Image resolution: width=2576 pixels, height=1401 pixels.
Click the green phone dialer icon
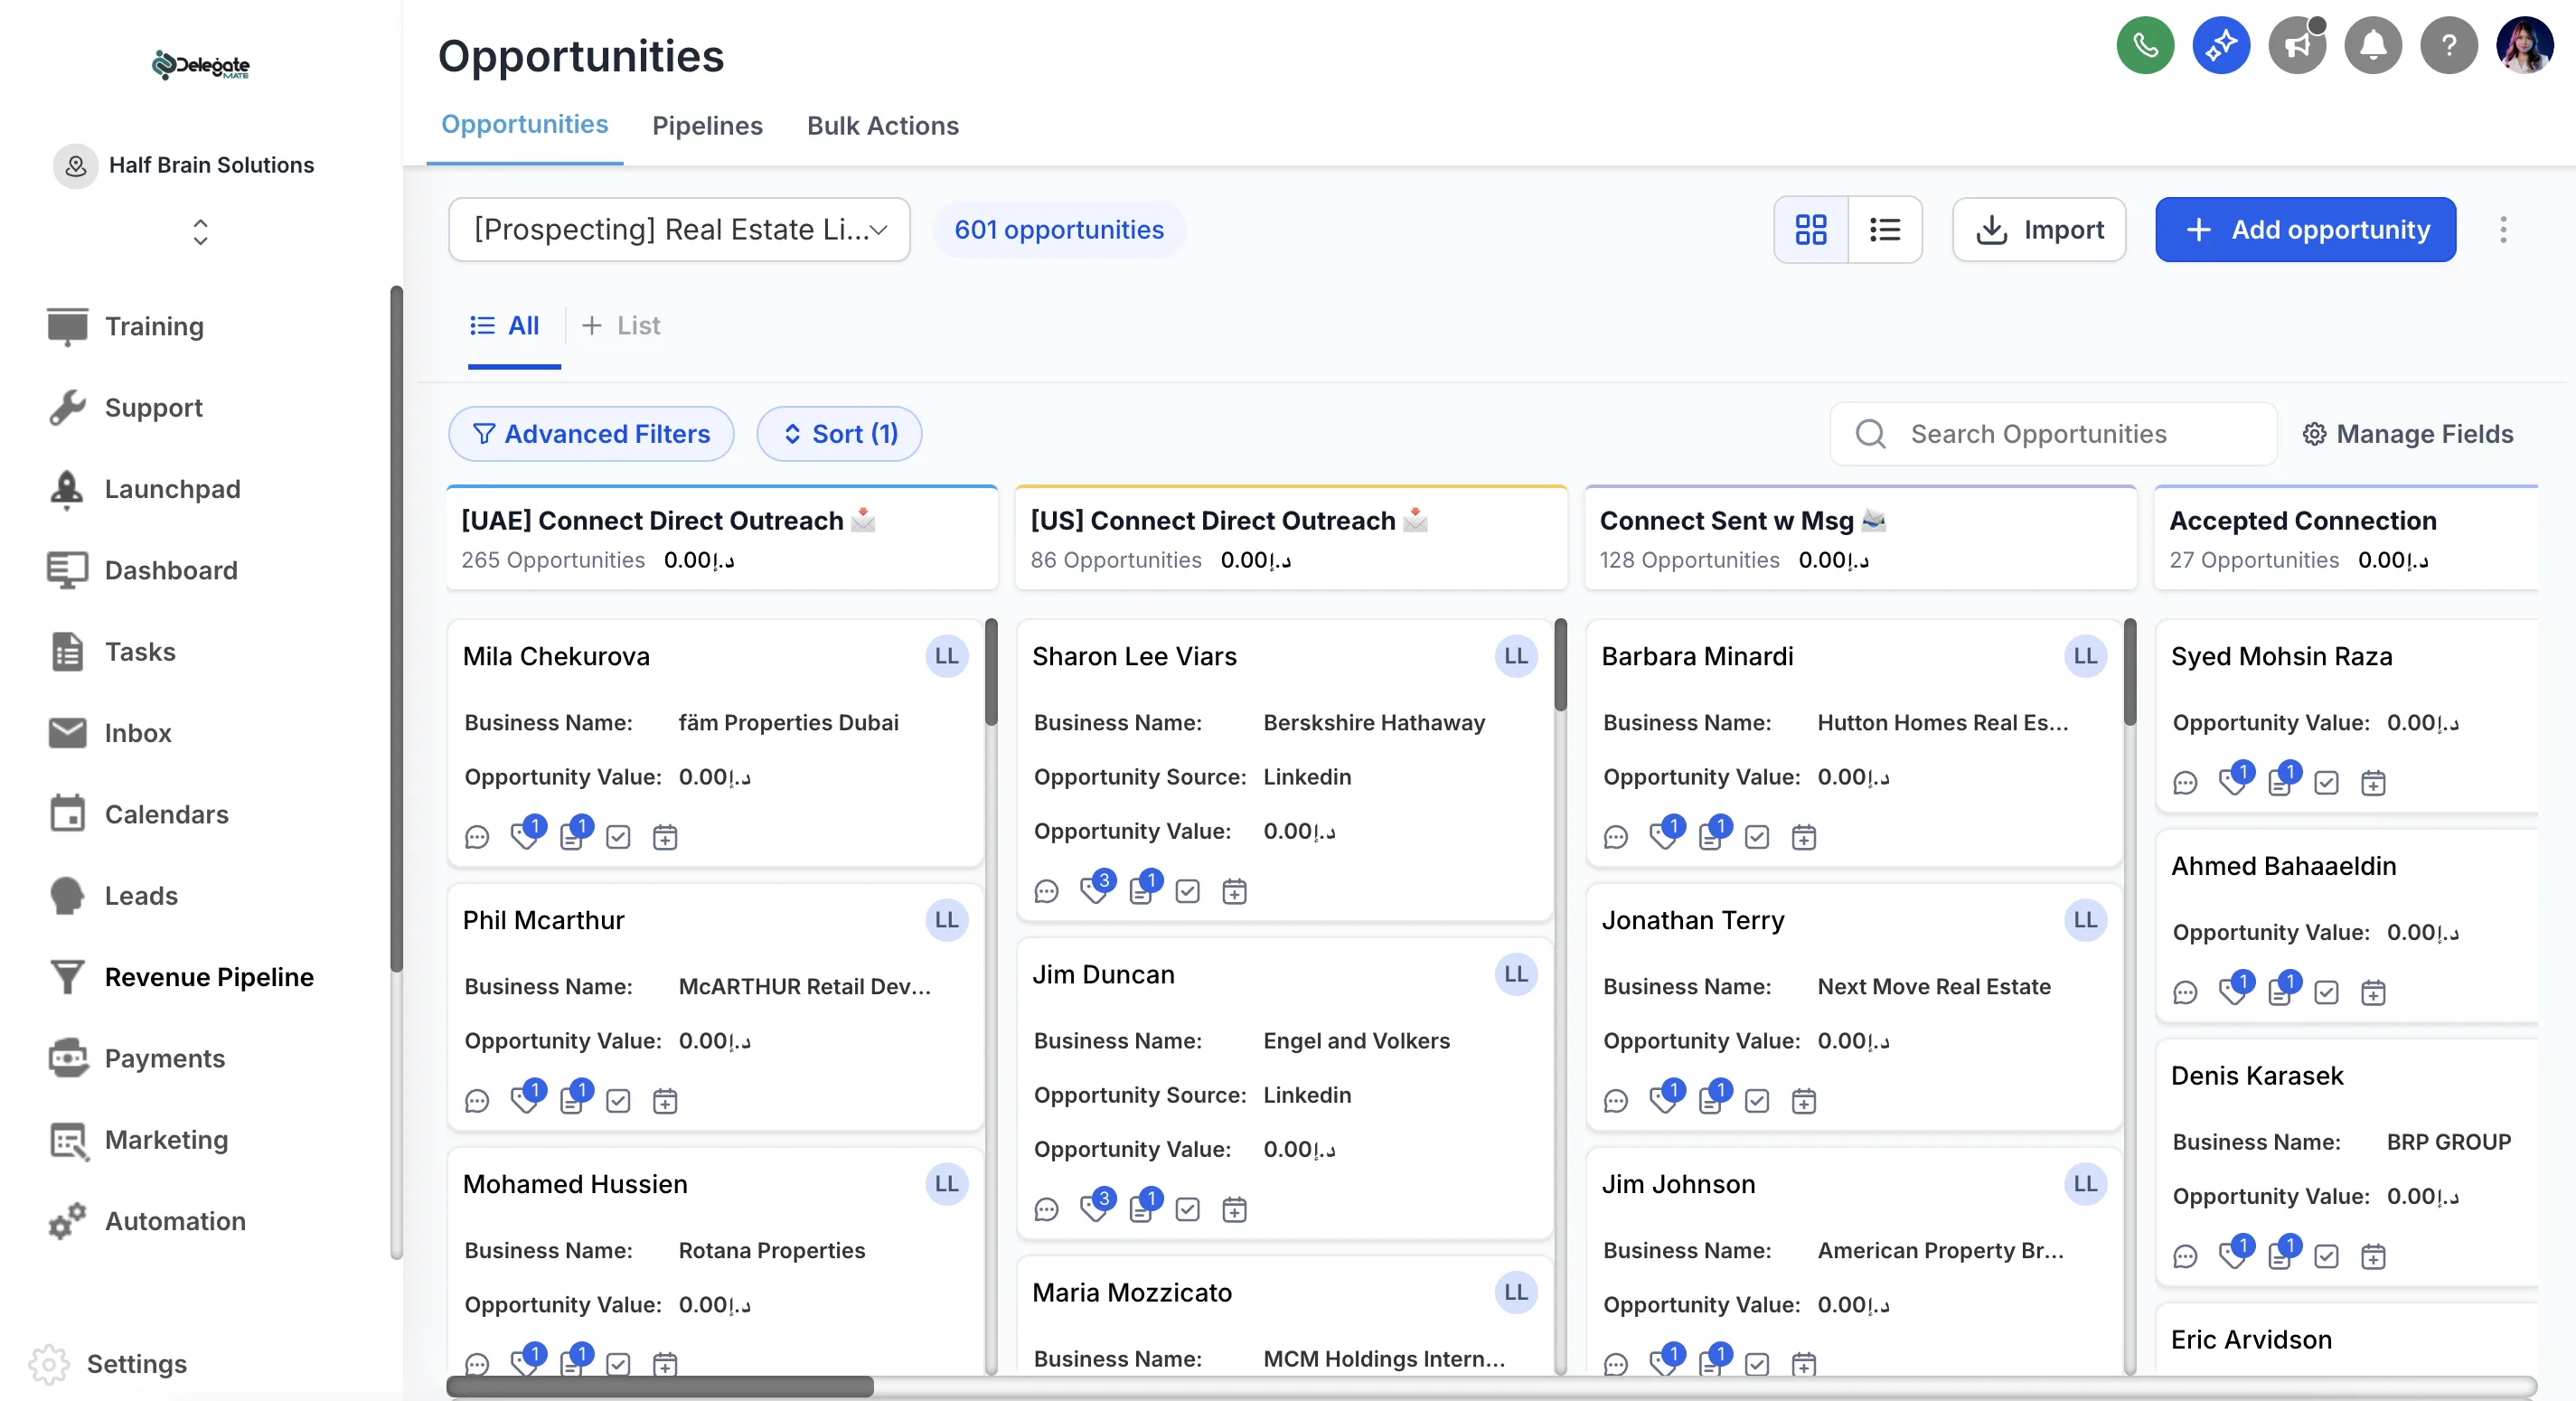point(2144,45)
